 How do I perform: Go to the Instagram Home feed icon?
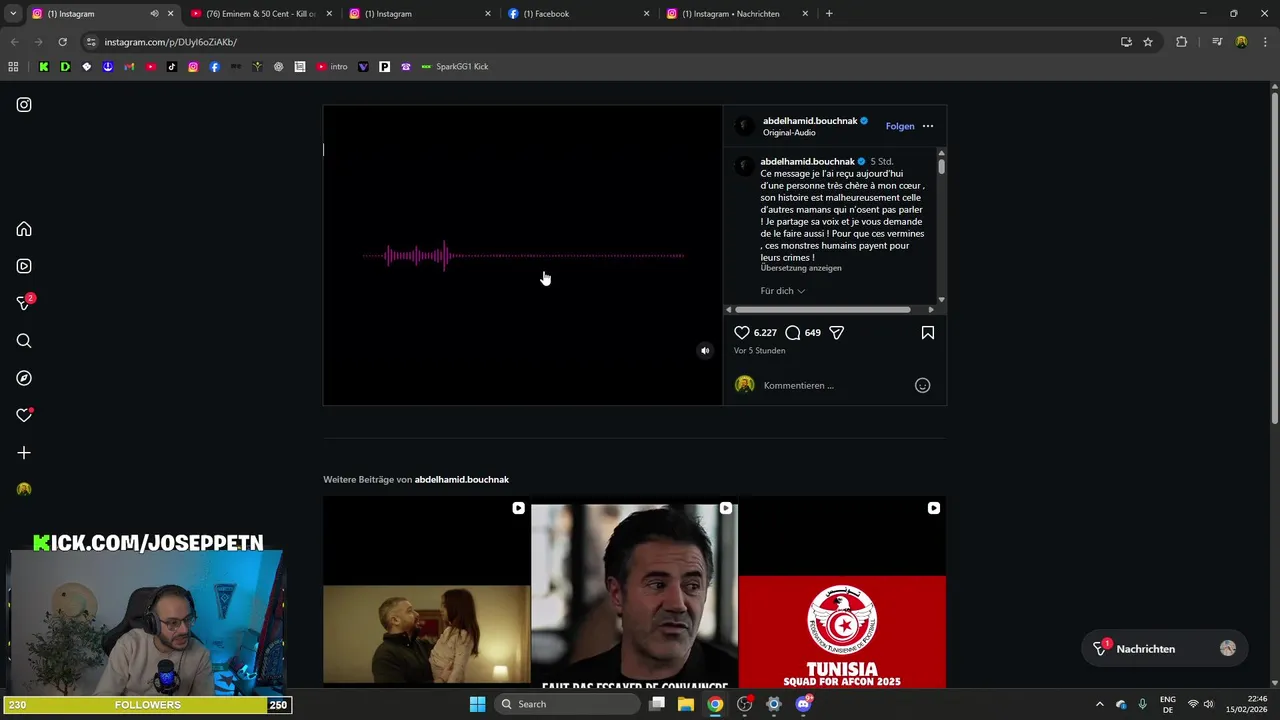[x=24, y=229]
